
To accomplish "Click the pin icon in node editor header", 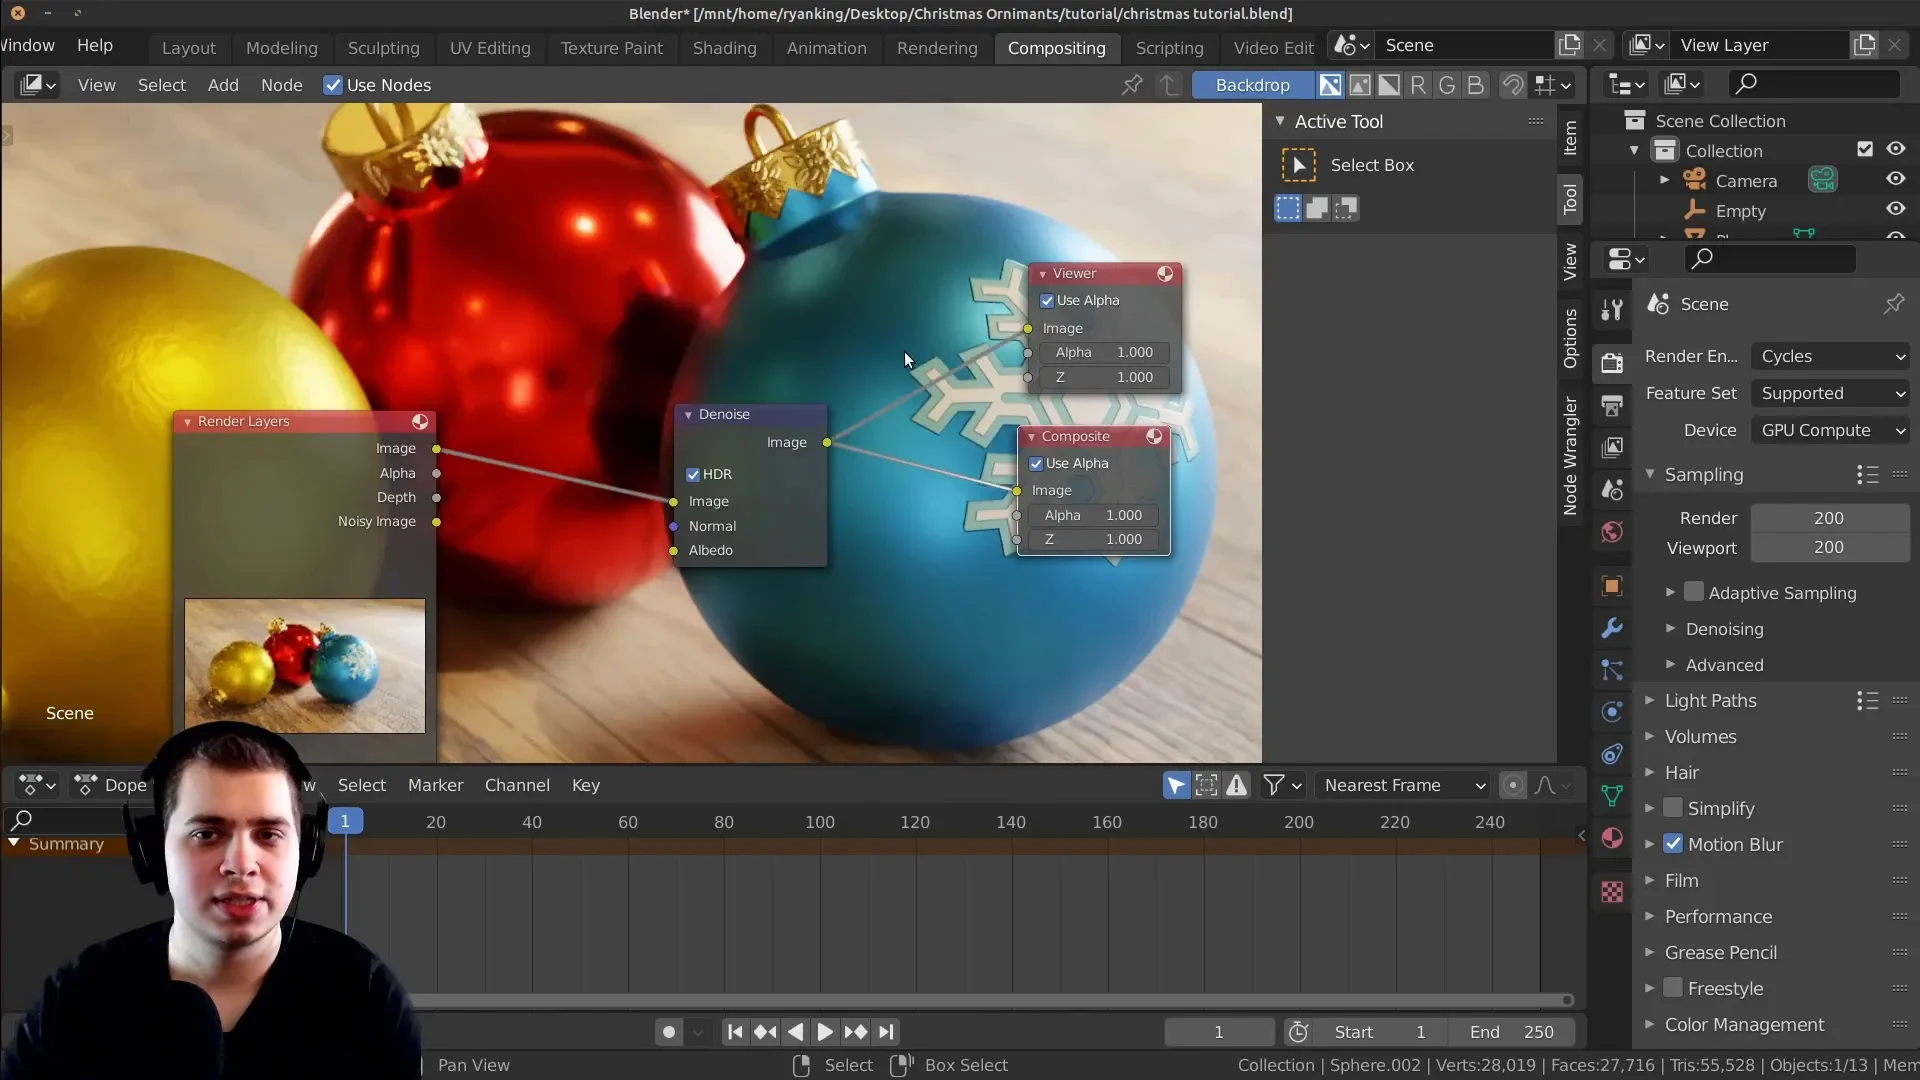I will 1132,85.
